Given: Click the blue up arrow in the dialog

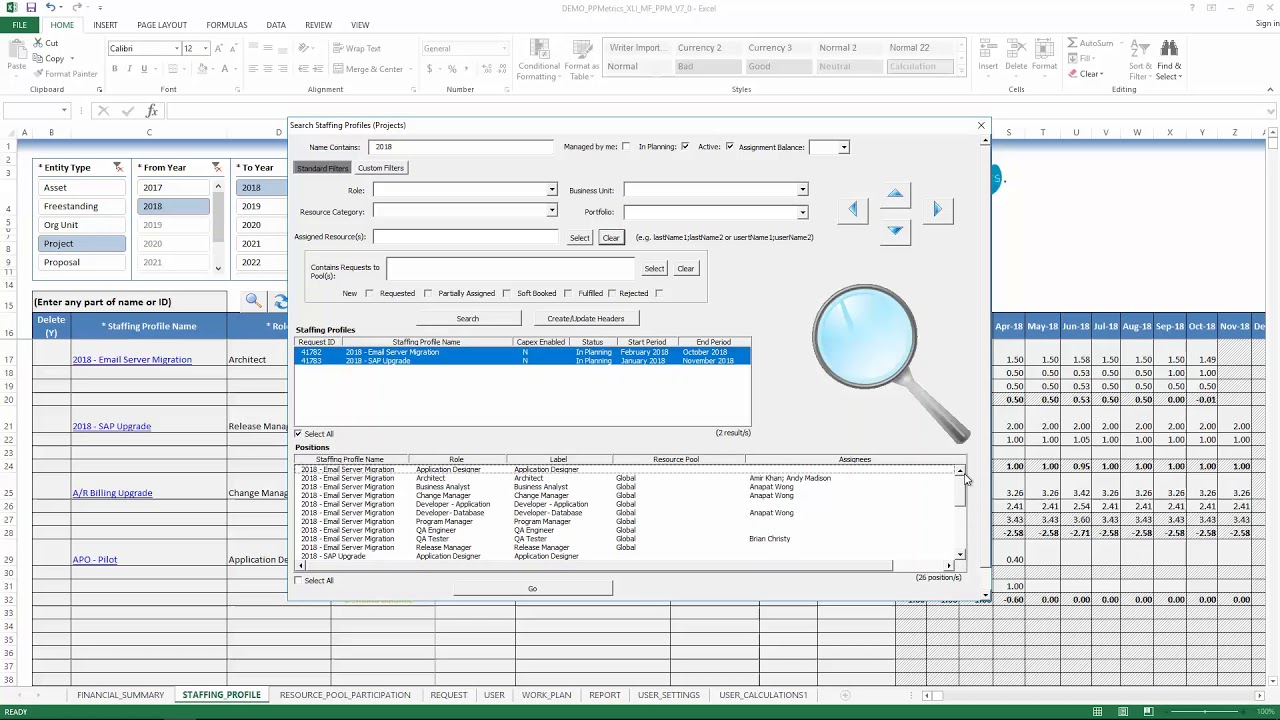Looking at the screenshot, I should point(895,193).
